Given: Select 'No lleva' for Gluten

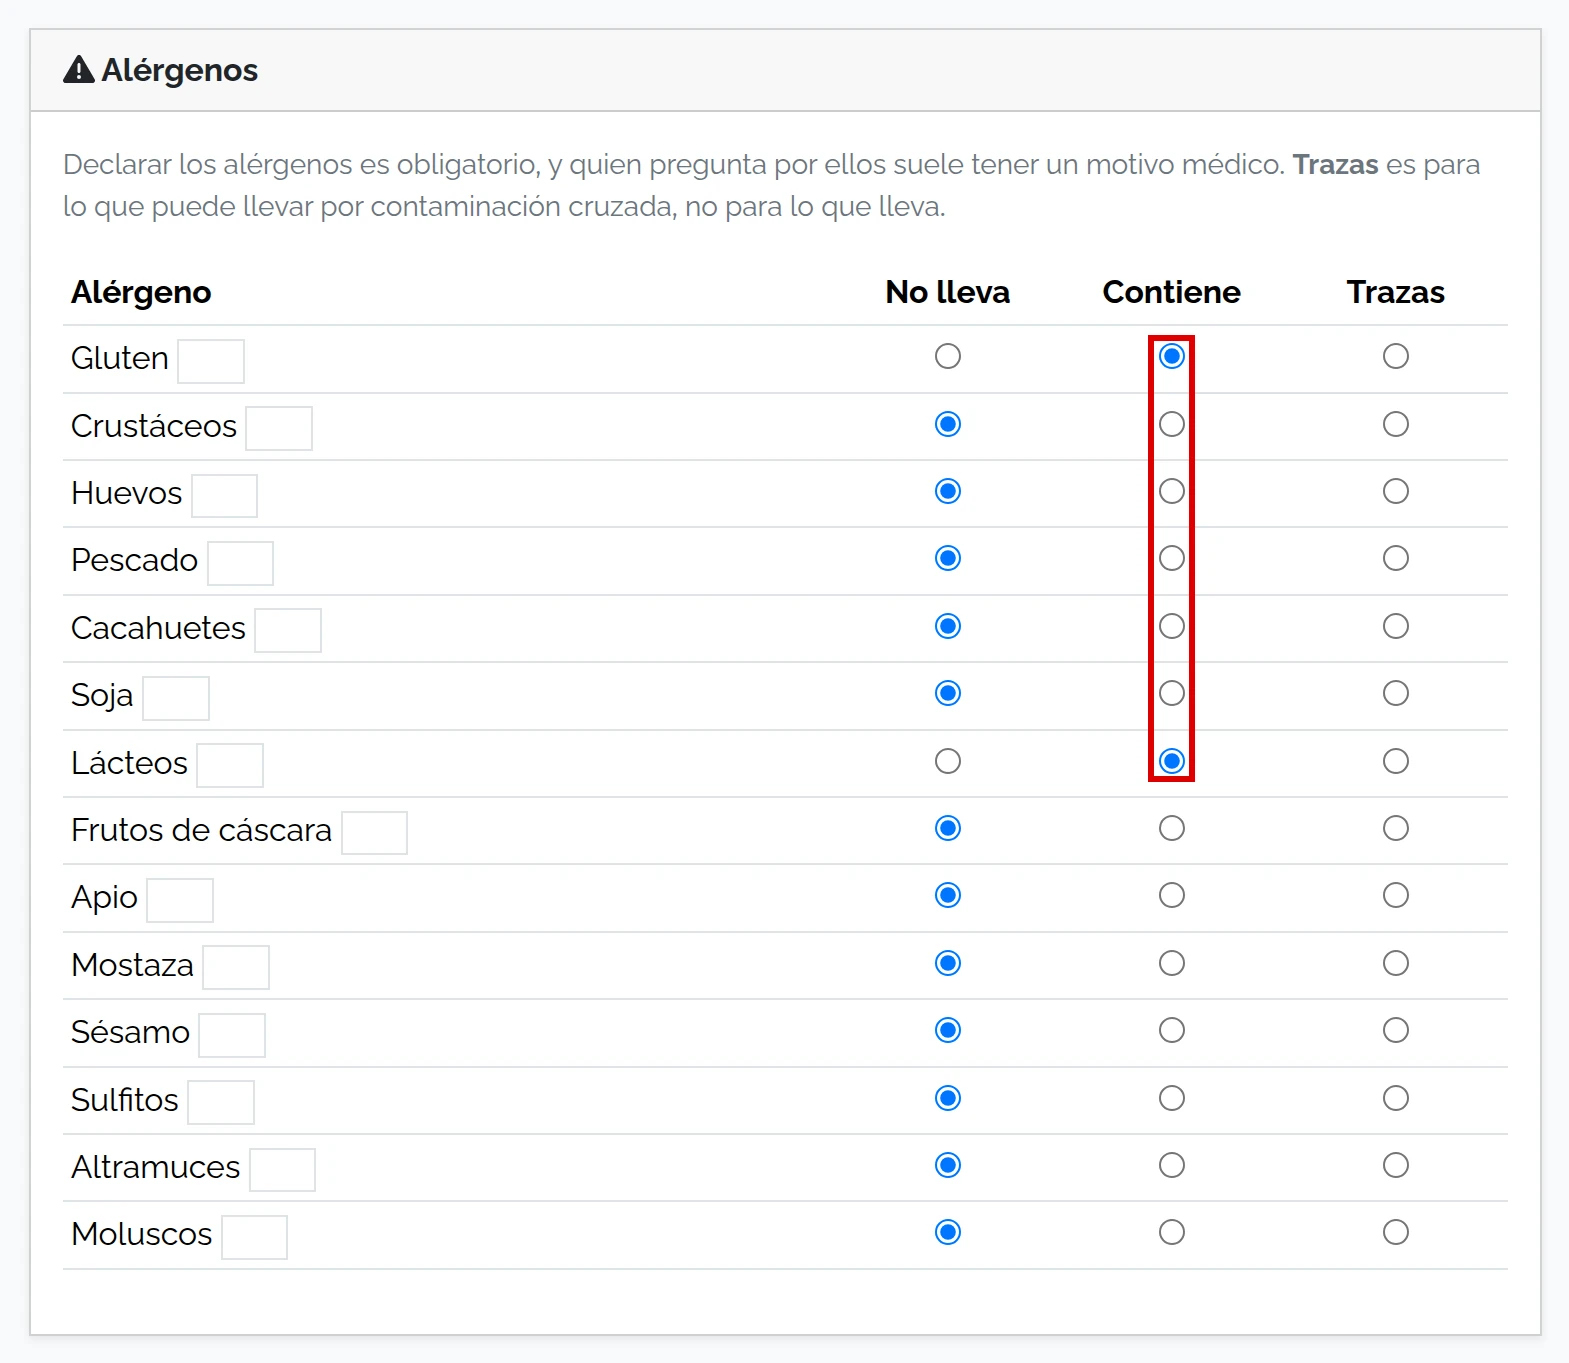Looking at the screenshot, I should [948, 357].
